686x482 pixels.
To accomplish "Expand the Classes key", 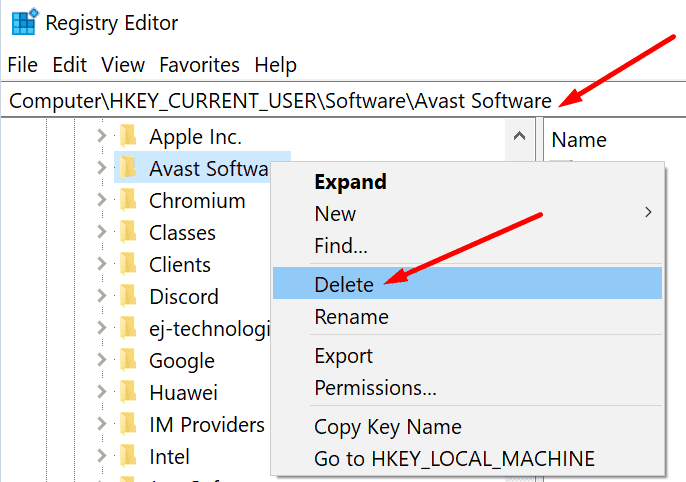I will [102, 232].
